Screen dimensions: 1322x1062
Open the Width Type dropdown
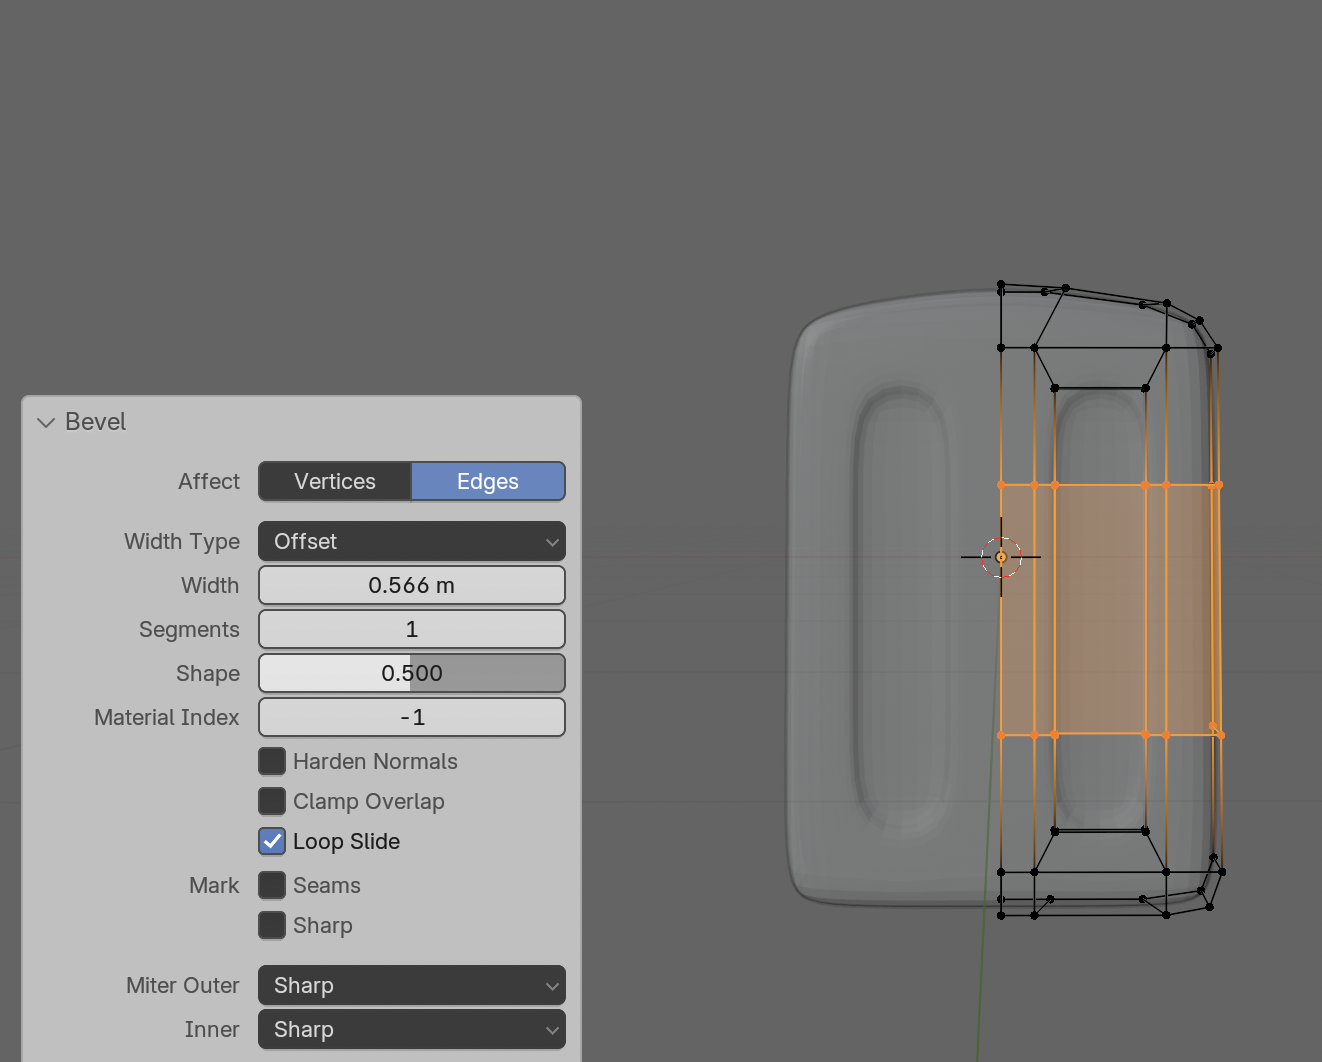click(411, 541)
